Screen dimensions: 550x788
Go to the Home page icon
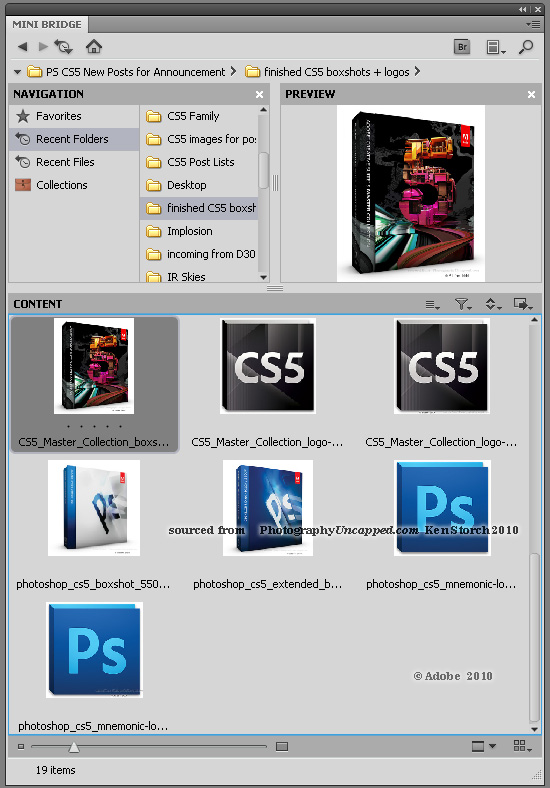94,47
